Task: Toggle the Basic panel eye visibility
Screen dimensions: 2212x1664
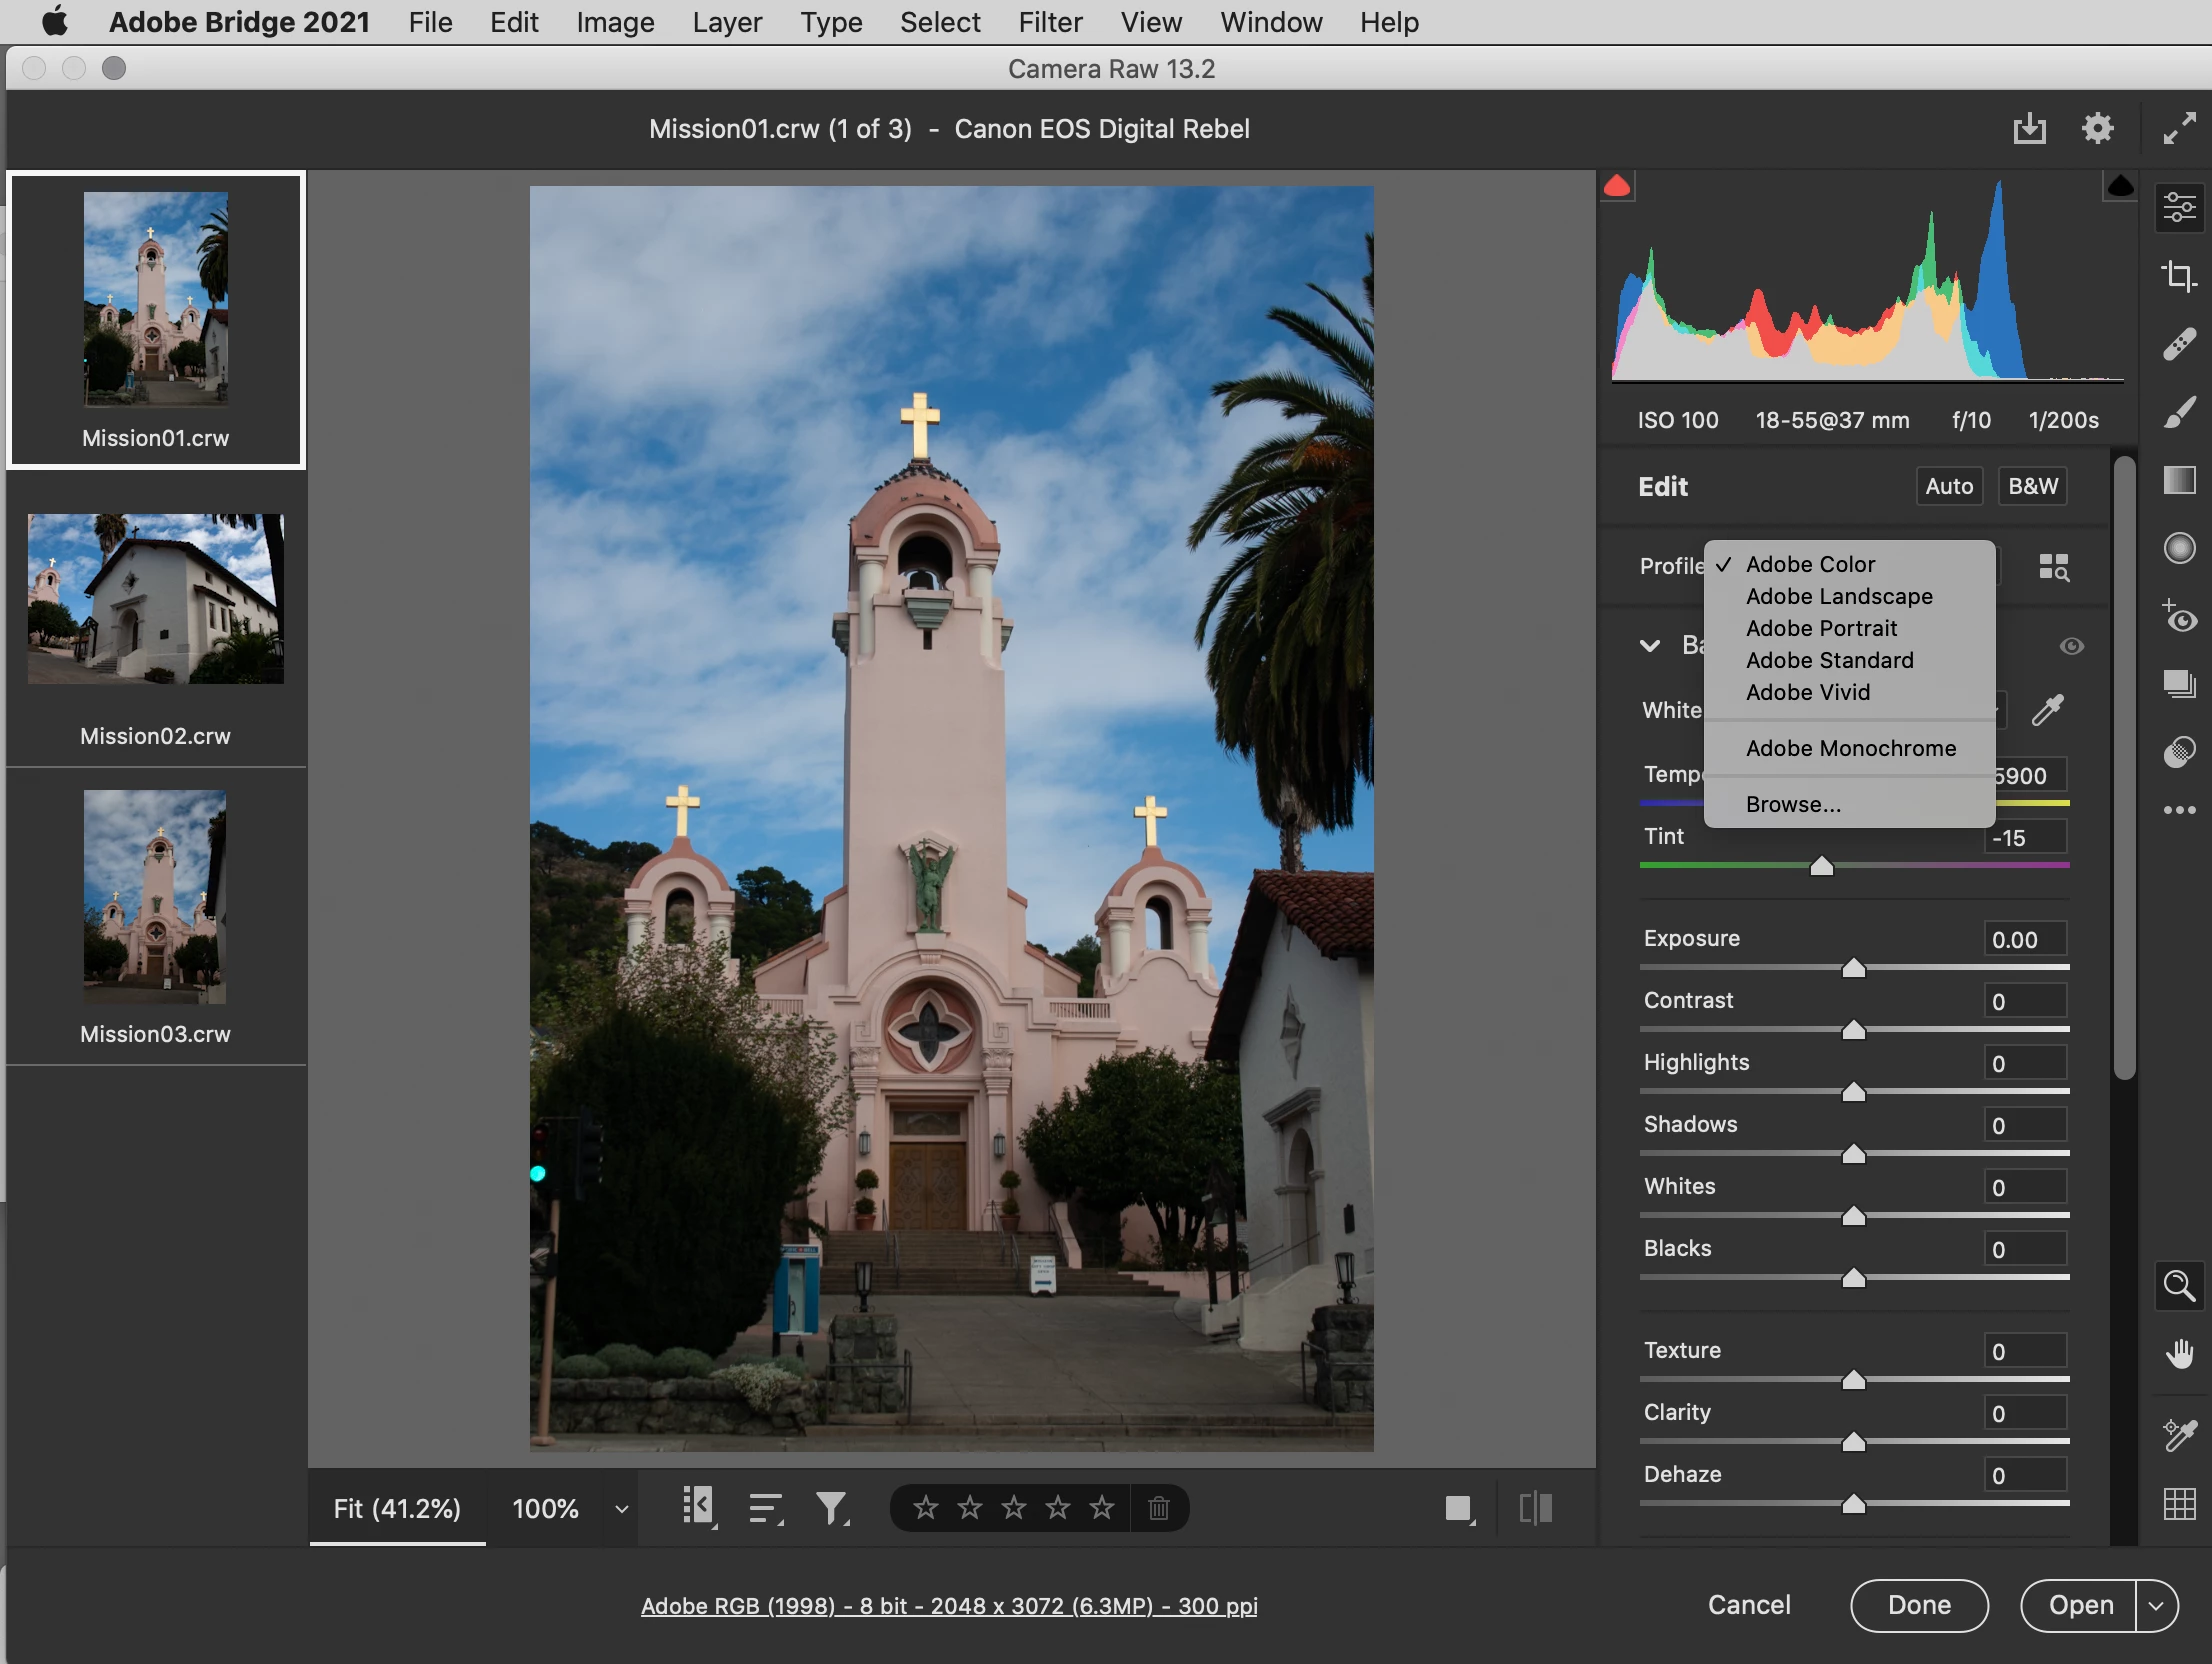Action: pyautogui.click(x=2071, y=646)
